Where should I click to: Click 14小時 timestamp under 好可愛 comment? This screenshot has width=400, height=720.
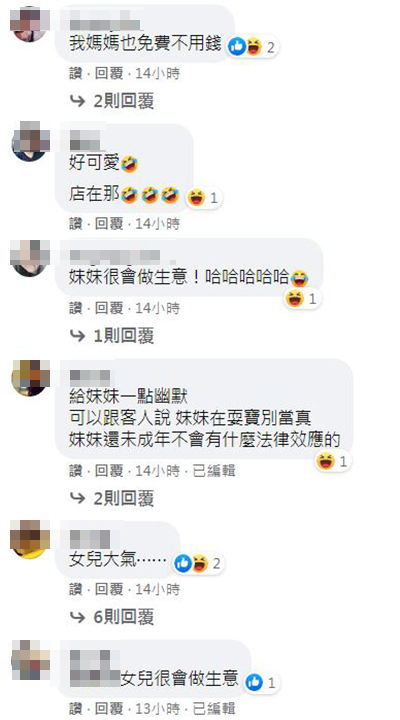click(x=158, y=224)
